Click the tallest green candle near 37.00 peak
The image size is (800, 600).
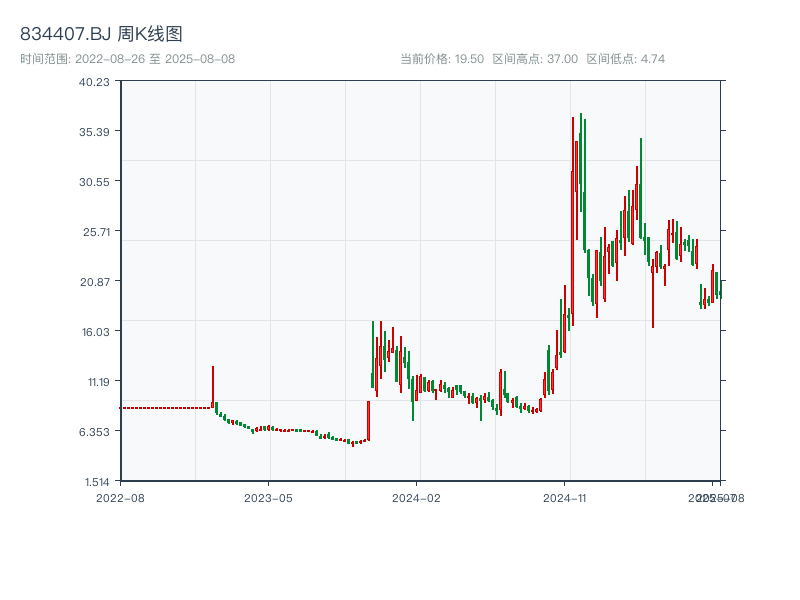point(581,162)
